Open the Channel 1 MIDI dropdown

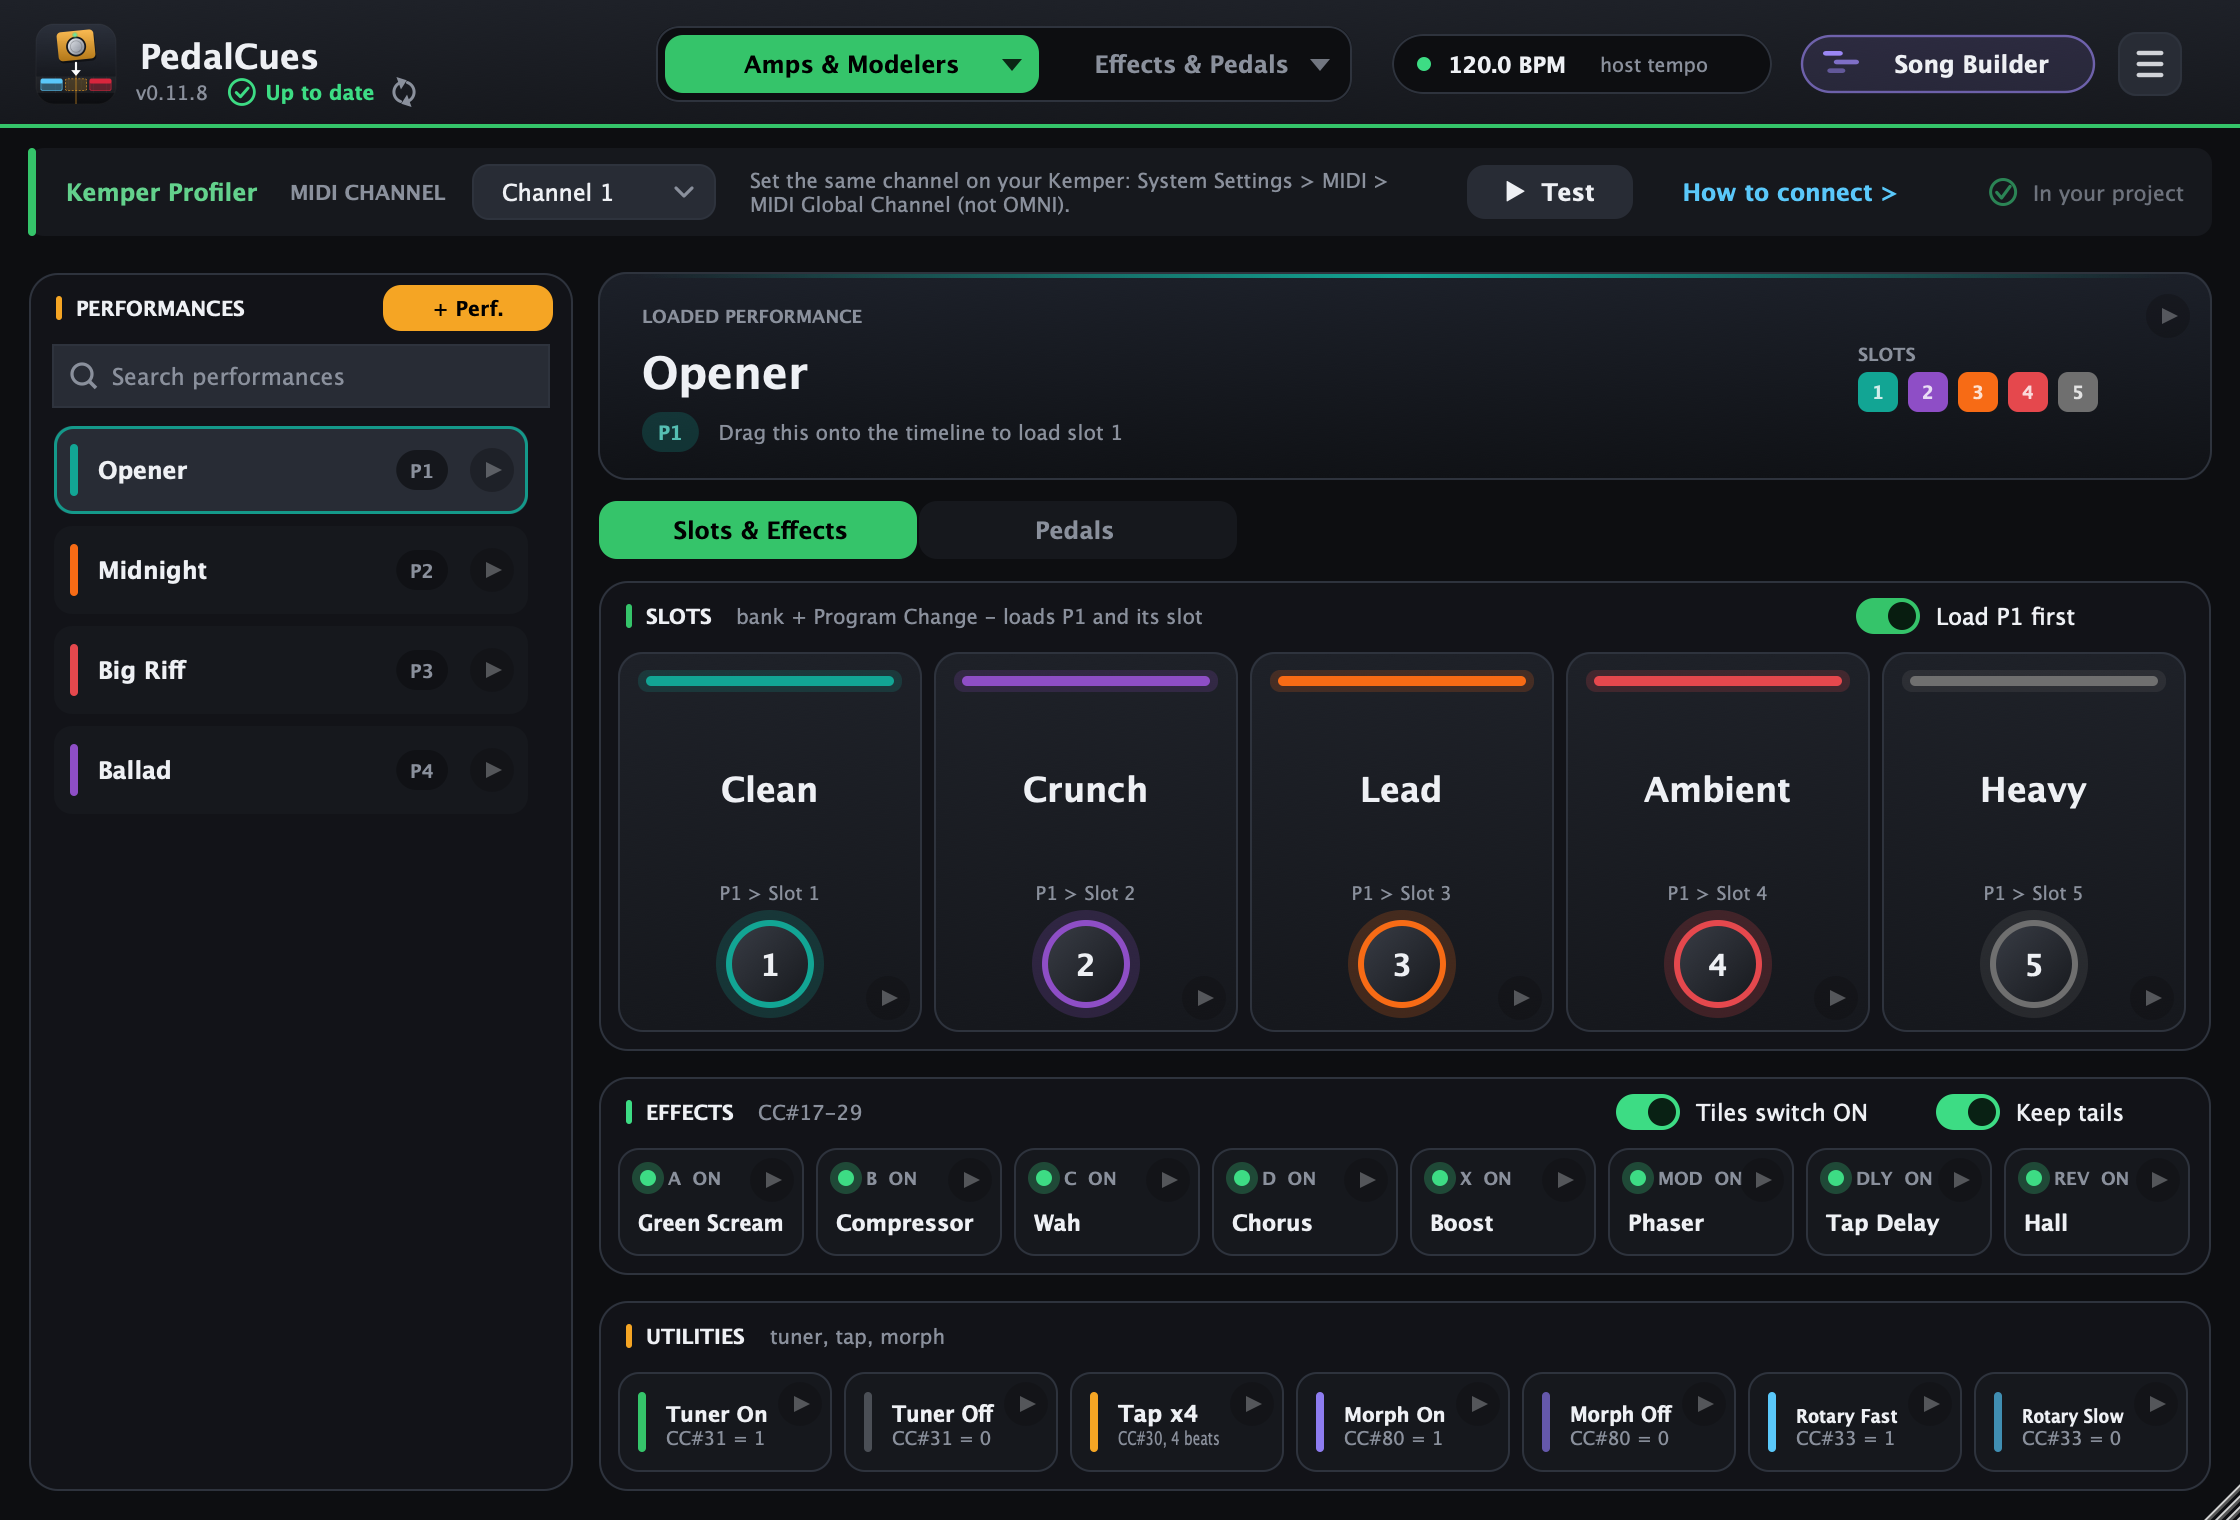pyautogui.click(x=594, y=192)
